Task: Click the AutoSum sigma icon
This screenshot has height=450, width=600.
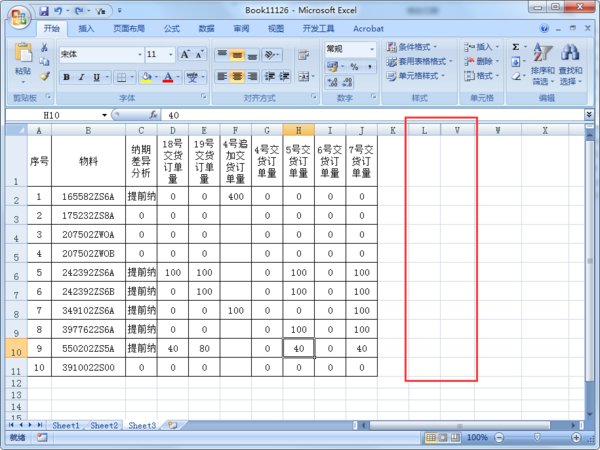Action: pyautogui.click(x=516, y=46)
